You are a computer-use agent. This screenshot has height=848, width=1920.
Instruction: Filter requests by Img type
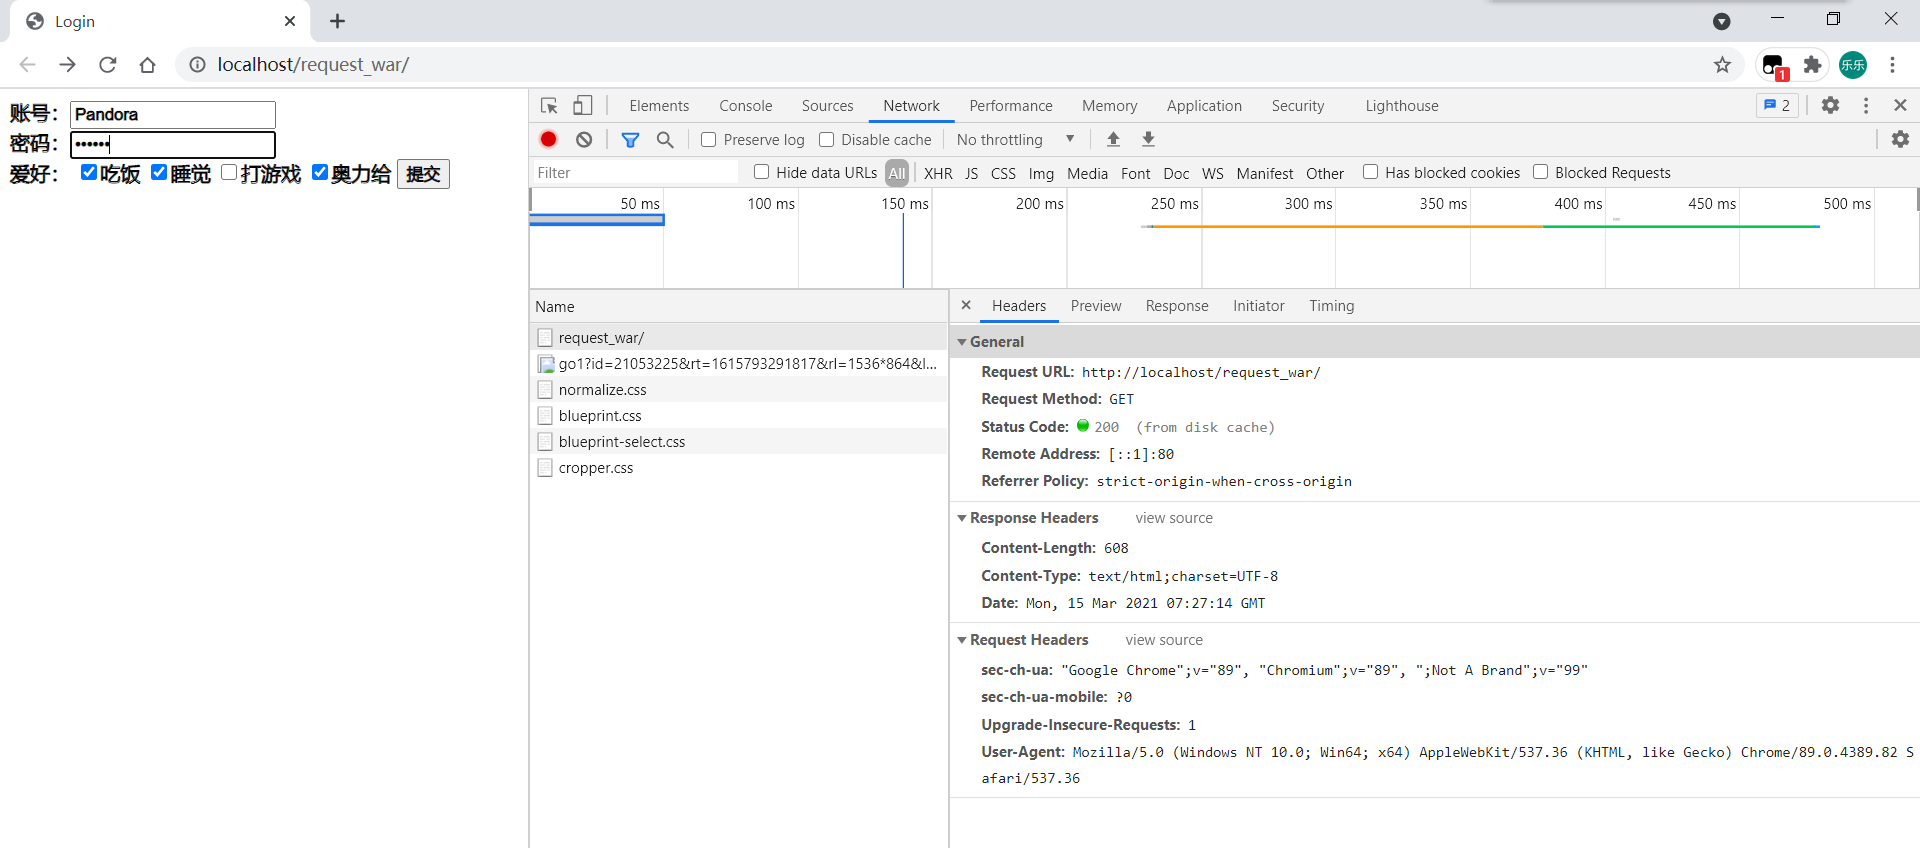tap(1041, 173)
